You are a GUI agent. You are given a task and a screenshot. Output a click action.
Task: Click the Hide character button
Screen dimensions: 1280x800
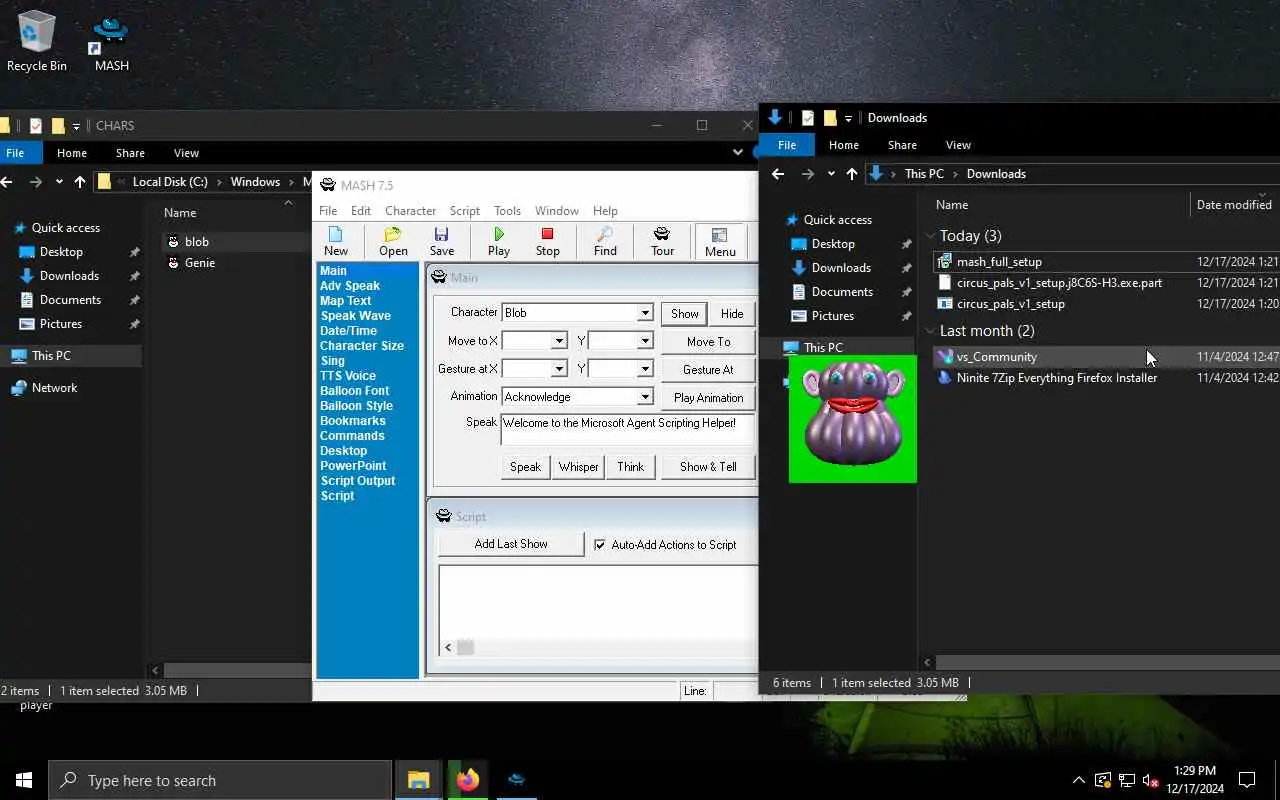(x=732, y=313)
